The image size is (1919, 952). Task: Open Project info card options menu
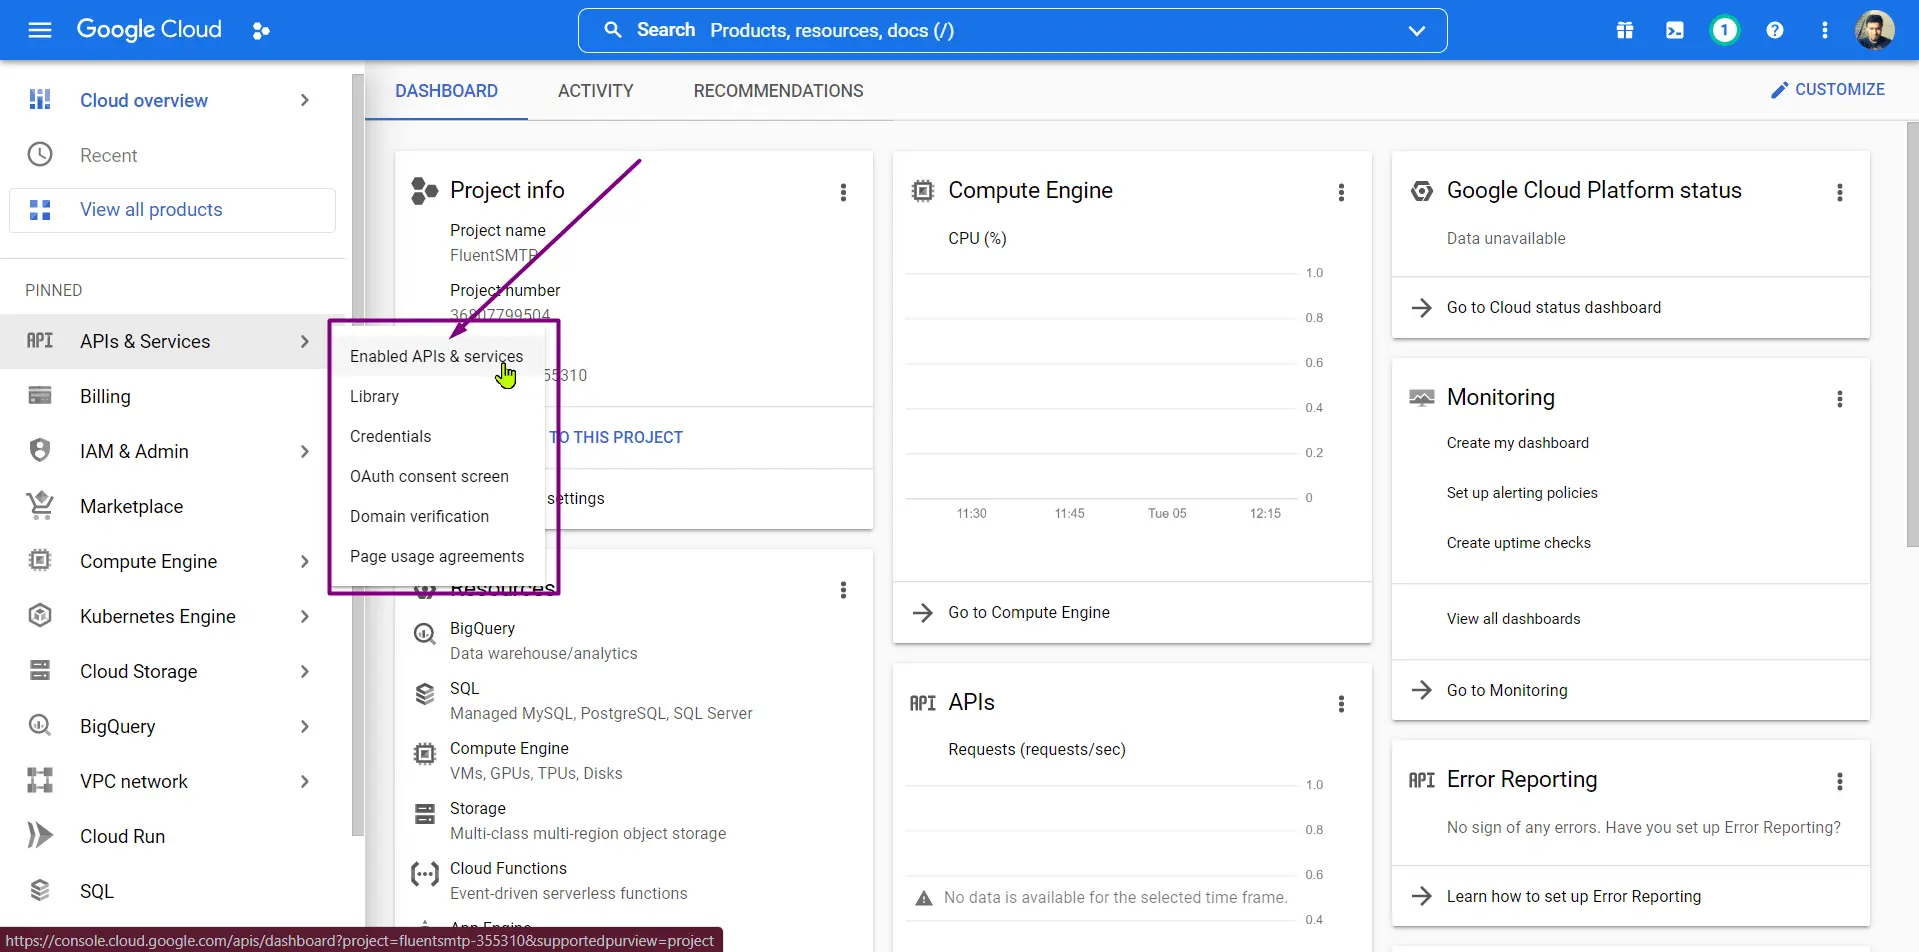843,192
